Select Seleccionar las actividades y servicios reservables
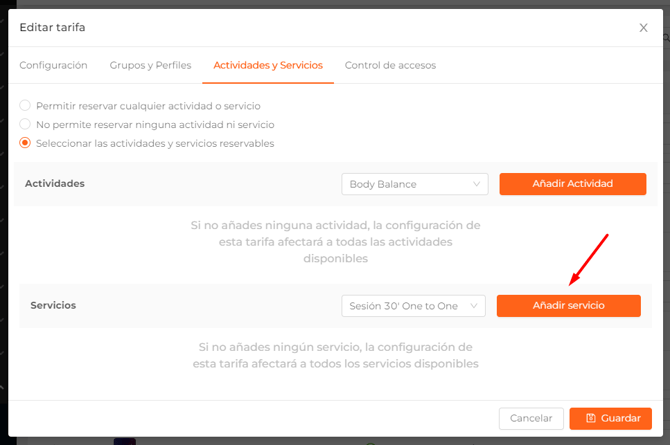This screenshot has height=445, width=670. (x=25, y=143)
